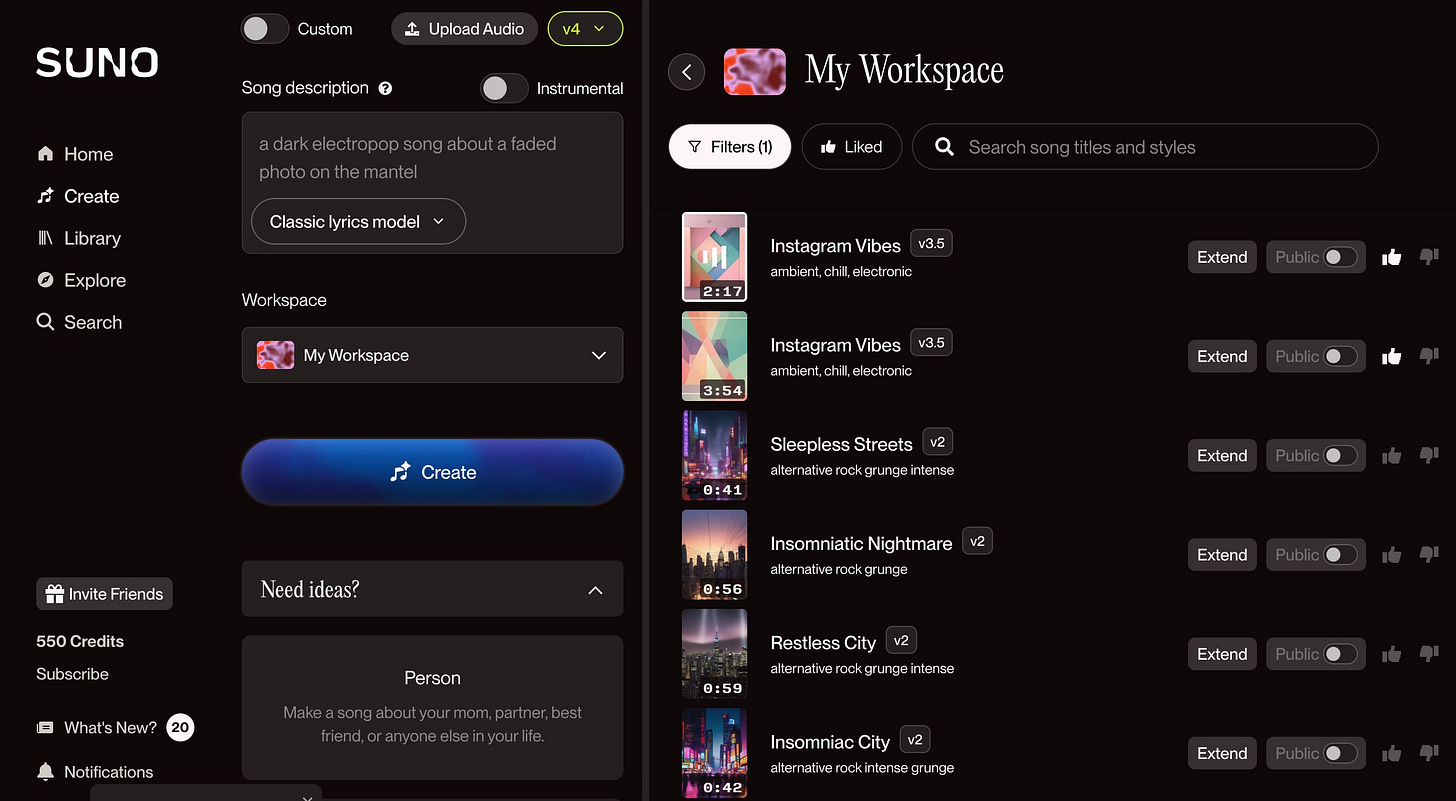Click the What's New badge showing 20
This screenshot has height=801, width=1456.
coord(180,727)
